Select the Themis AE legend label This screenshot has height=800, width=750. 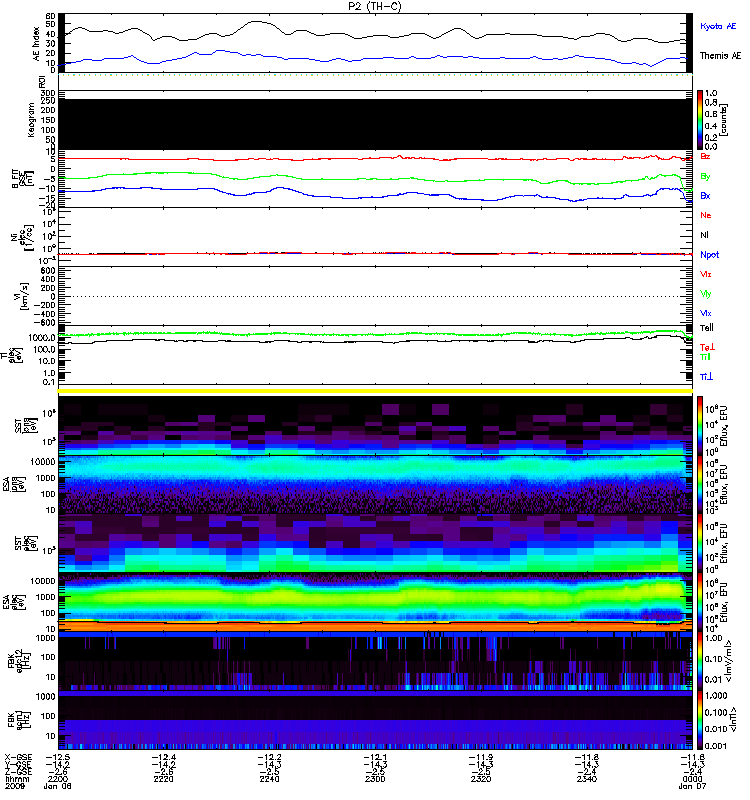point(720,56)
